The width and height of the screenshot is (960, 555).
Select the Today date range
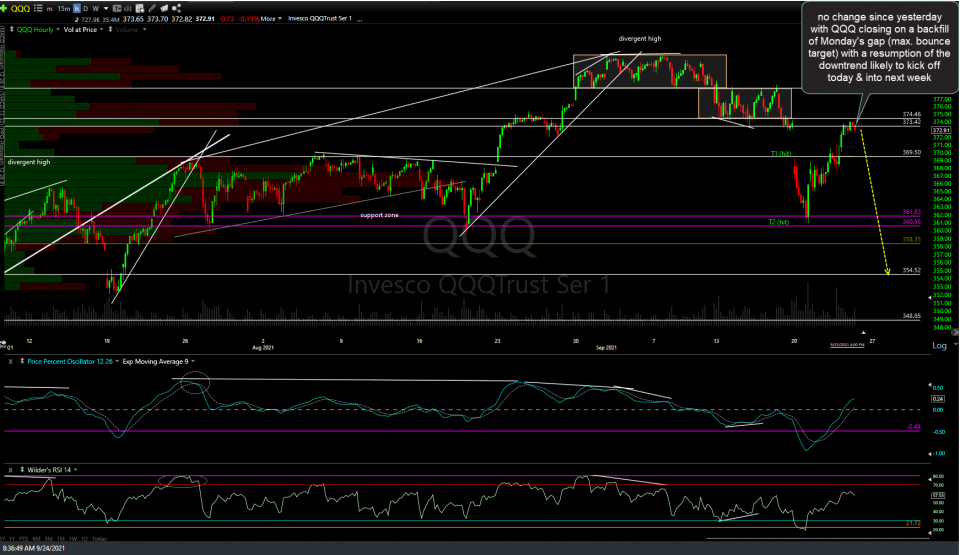[99, 539]
